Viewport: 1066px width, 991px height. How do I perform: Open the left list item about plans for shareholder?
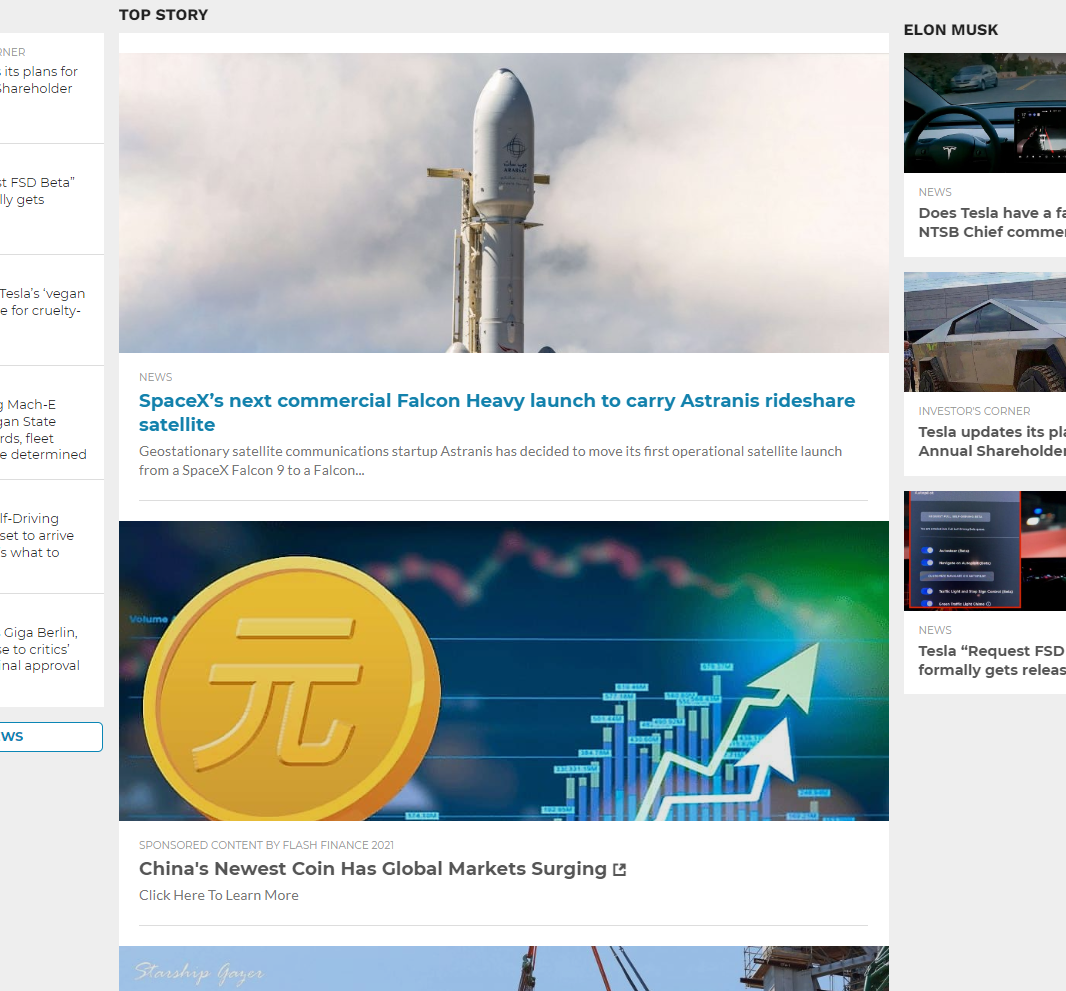coord(39,80)
